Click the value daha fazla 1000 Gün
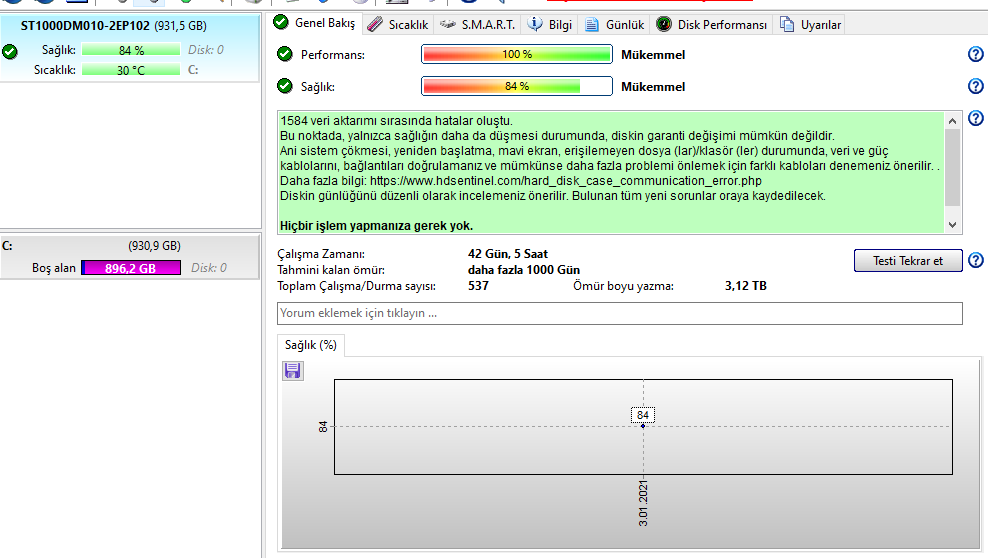Screen dimensions: 988x558 524,270
